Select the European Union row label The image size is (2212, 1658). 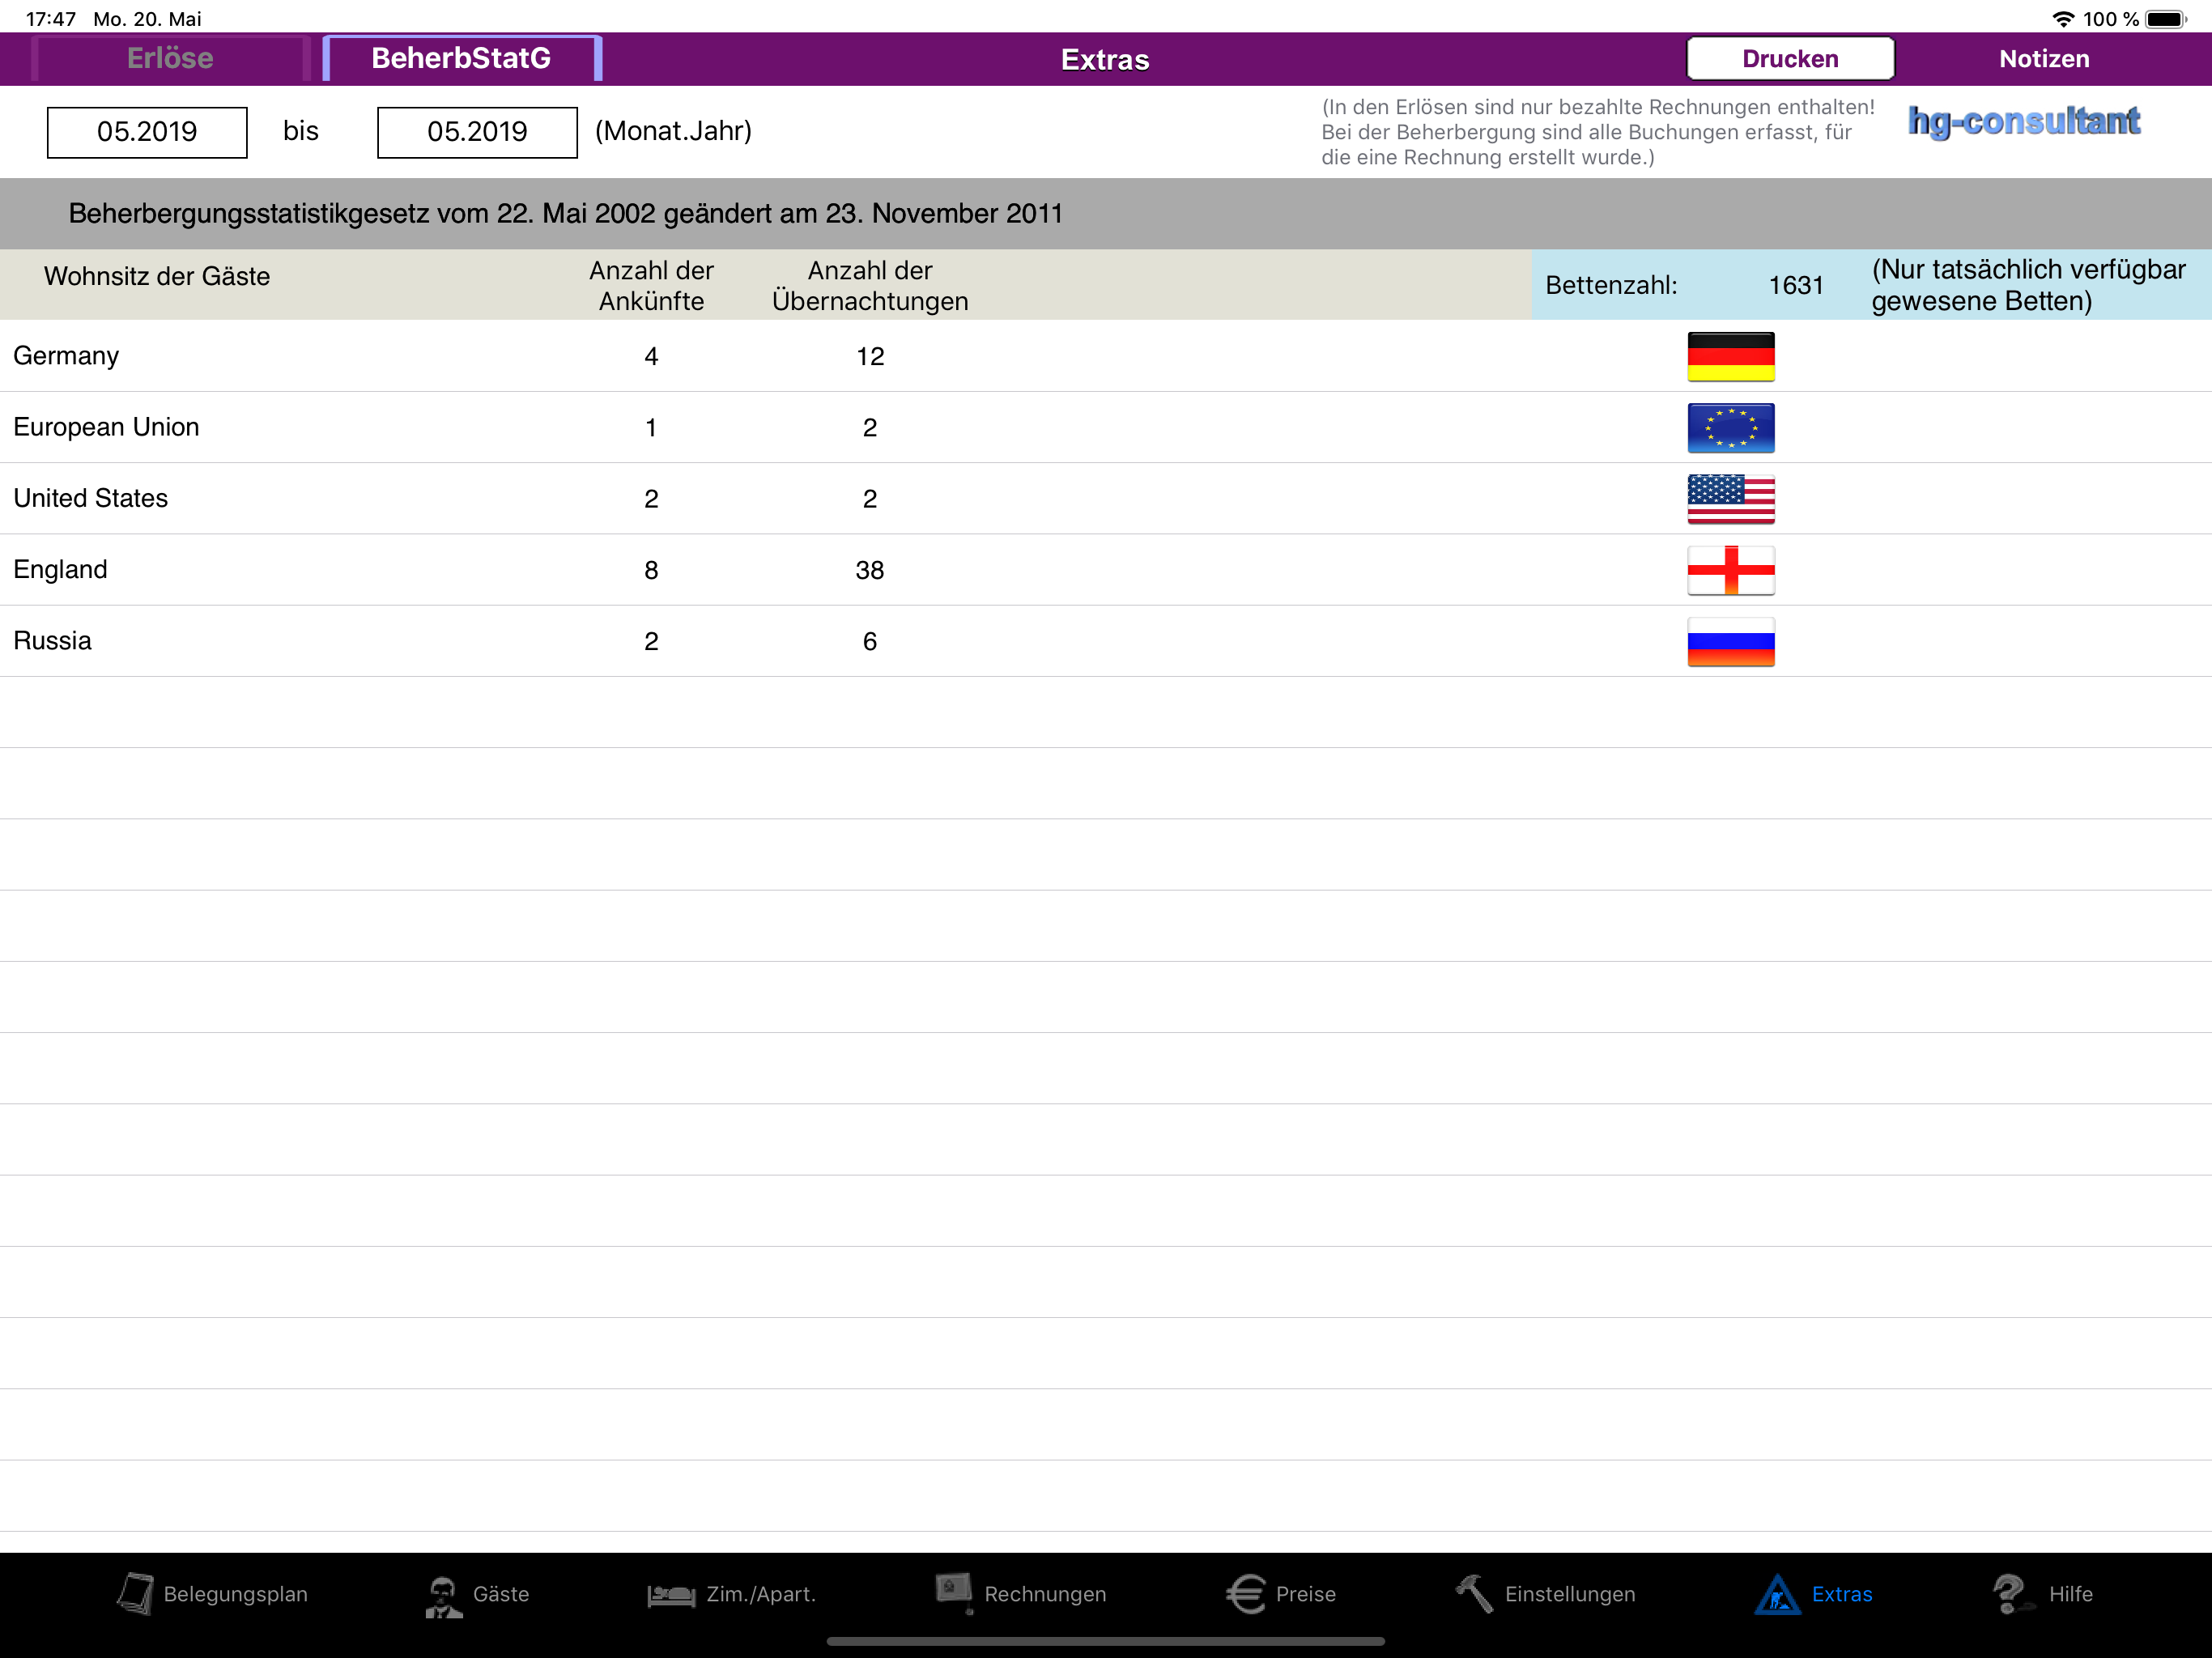(x=106, y=427)
